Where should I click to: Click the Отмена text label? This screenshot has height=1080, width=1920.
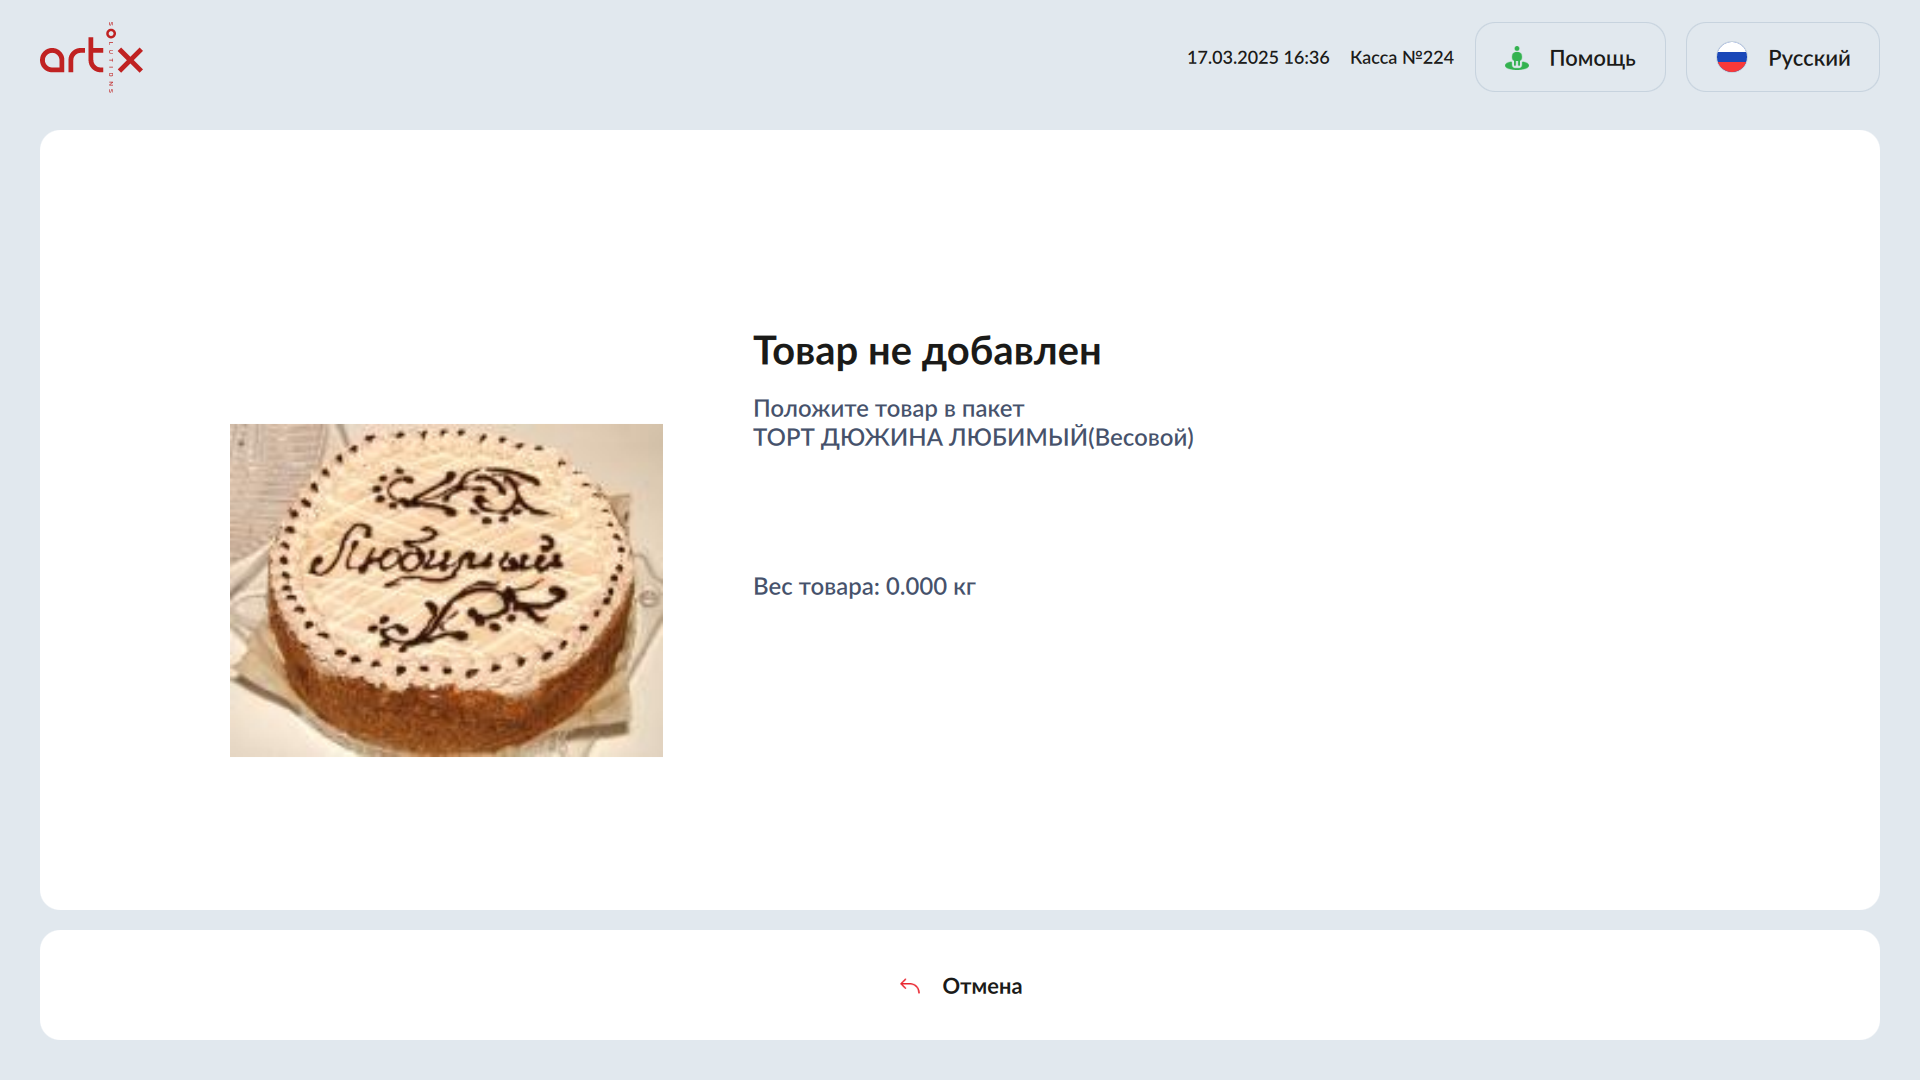coord(981,987)
